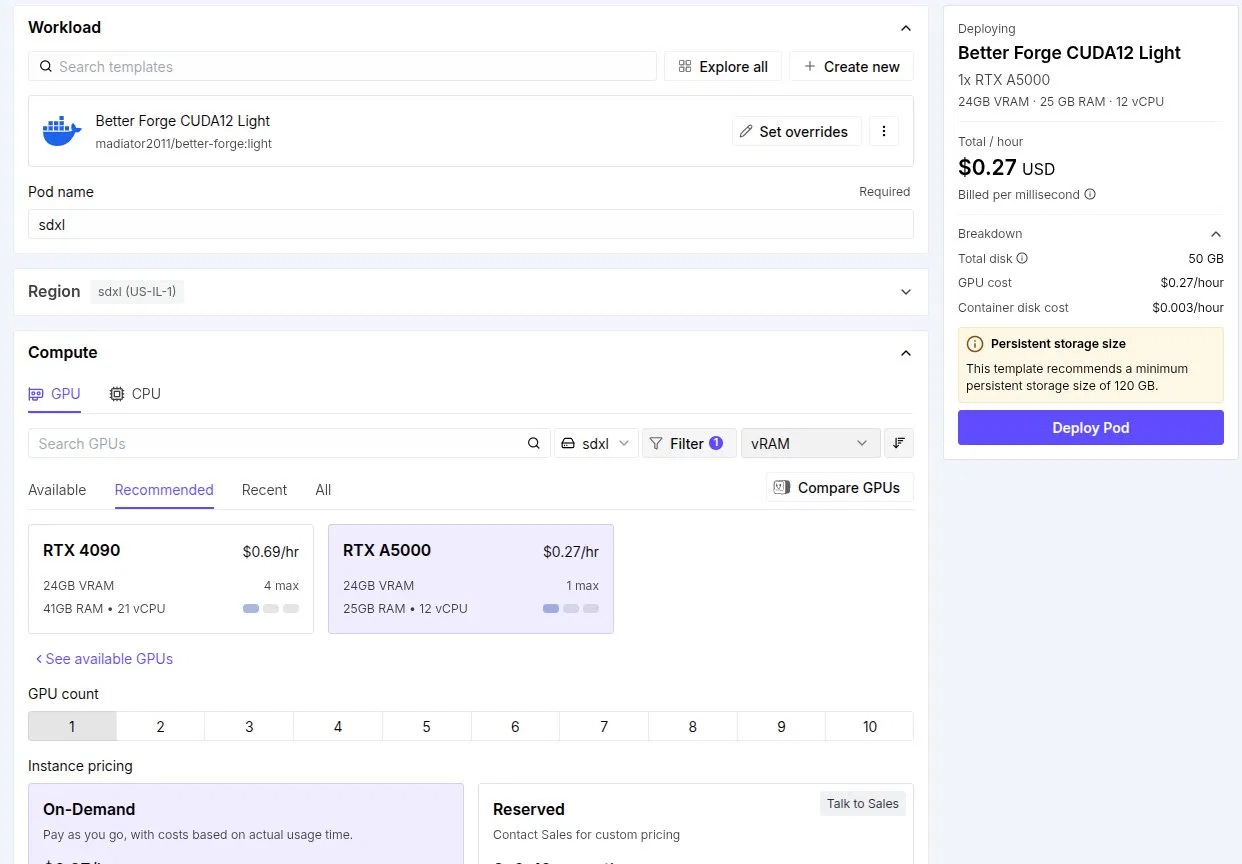Click See available GPUs link

tap(104, 659)
